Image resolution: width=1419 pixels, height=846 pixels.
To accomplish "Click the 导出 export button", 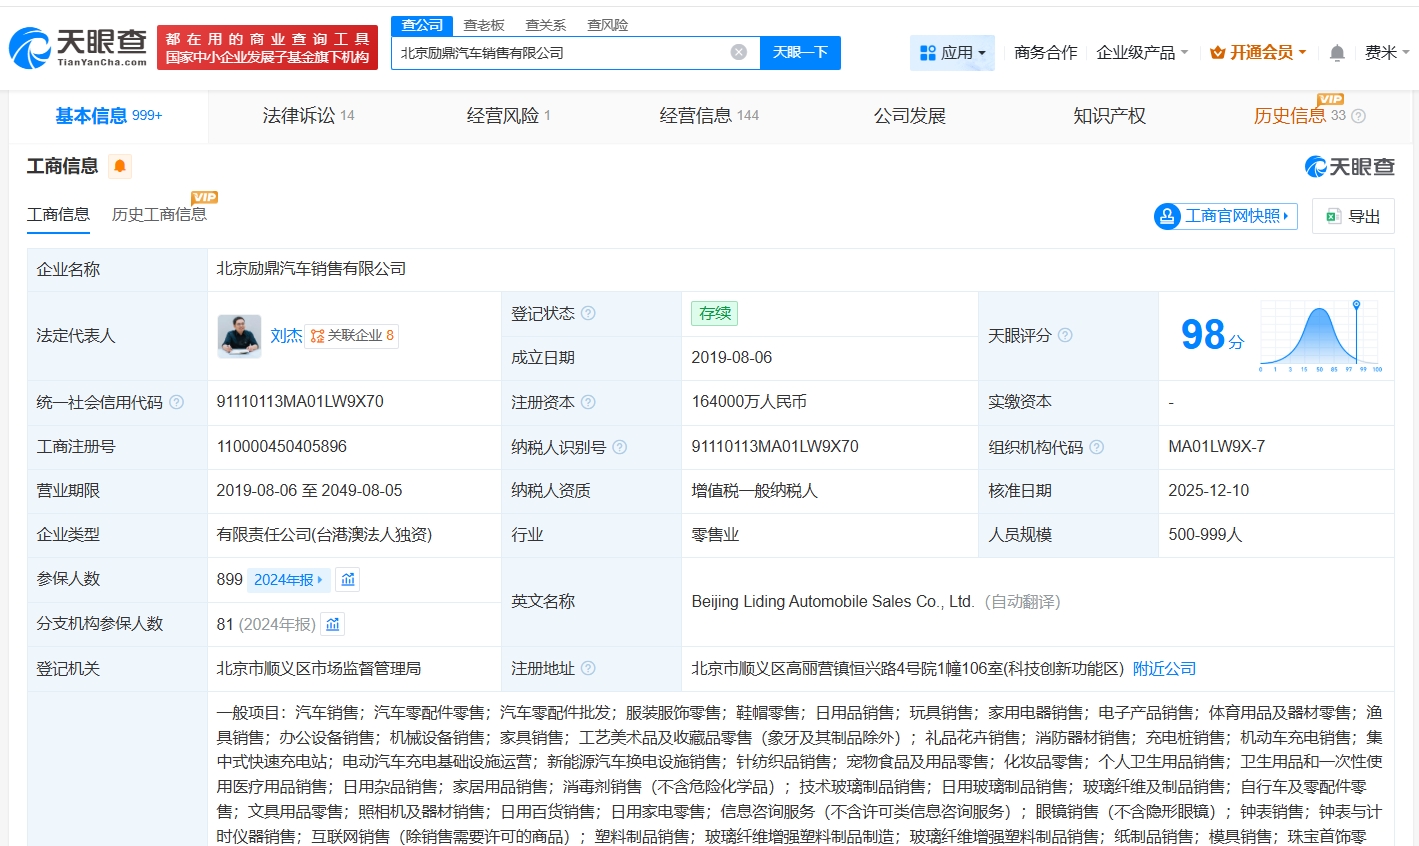I will [x=1353, y=216].
